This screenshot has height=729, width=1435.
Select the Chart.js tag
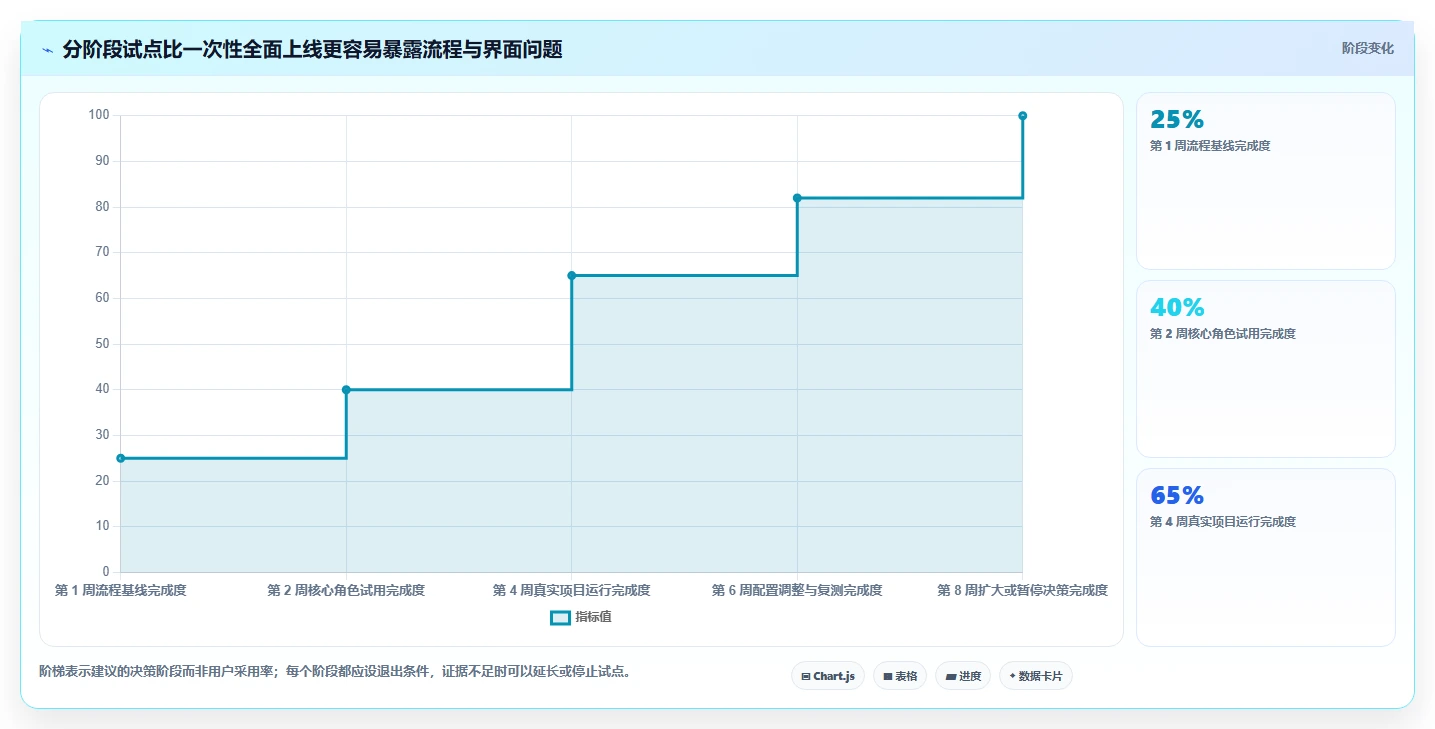click(x=828, y=676)
